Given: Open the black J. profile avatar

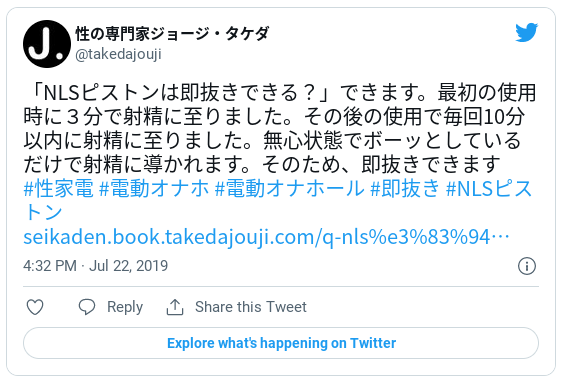Looking at the screenshot, I should coord(47,44).
